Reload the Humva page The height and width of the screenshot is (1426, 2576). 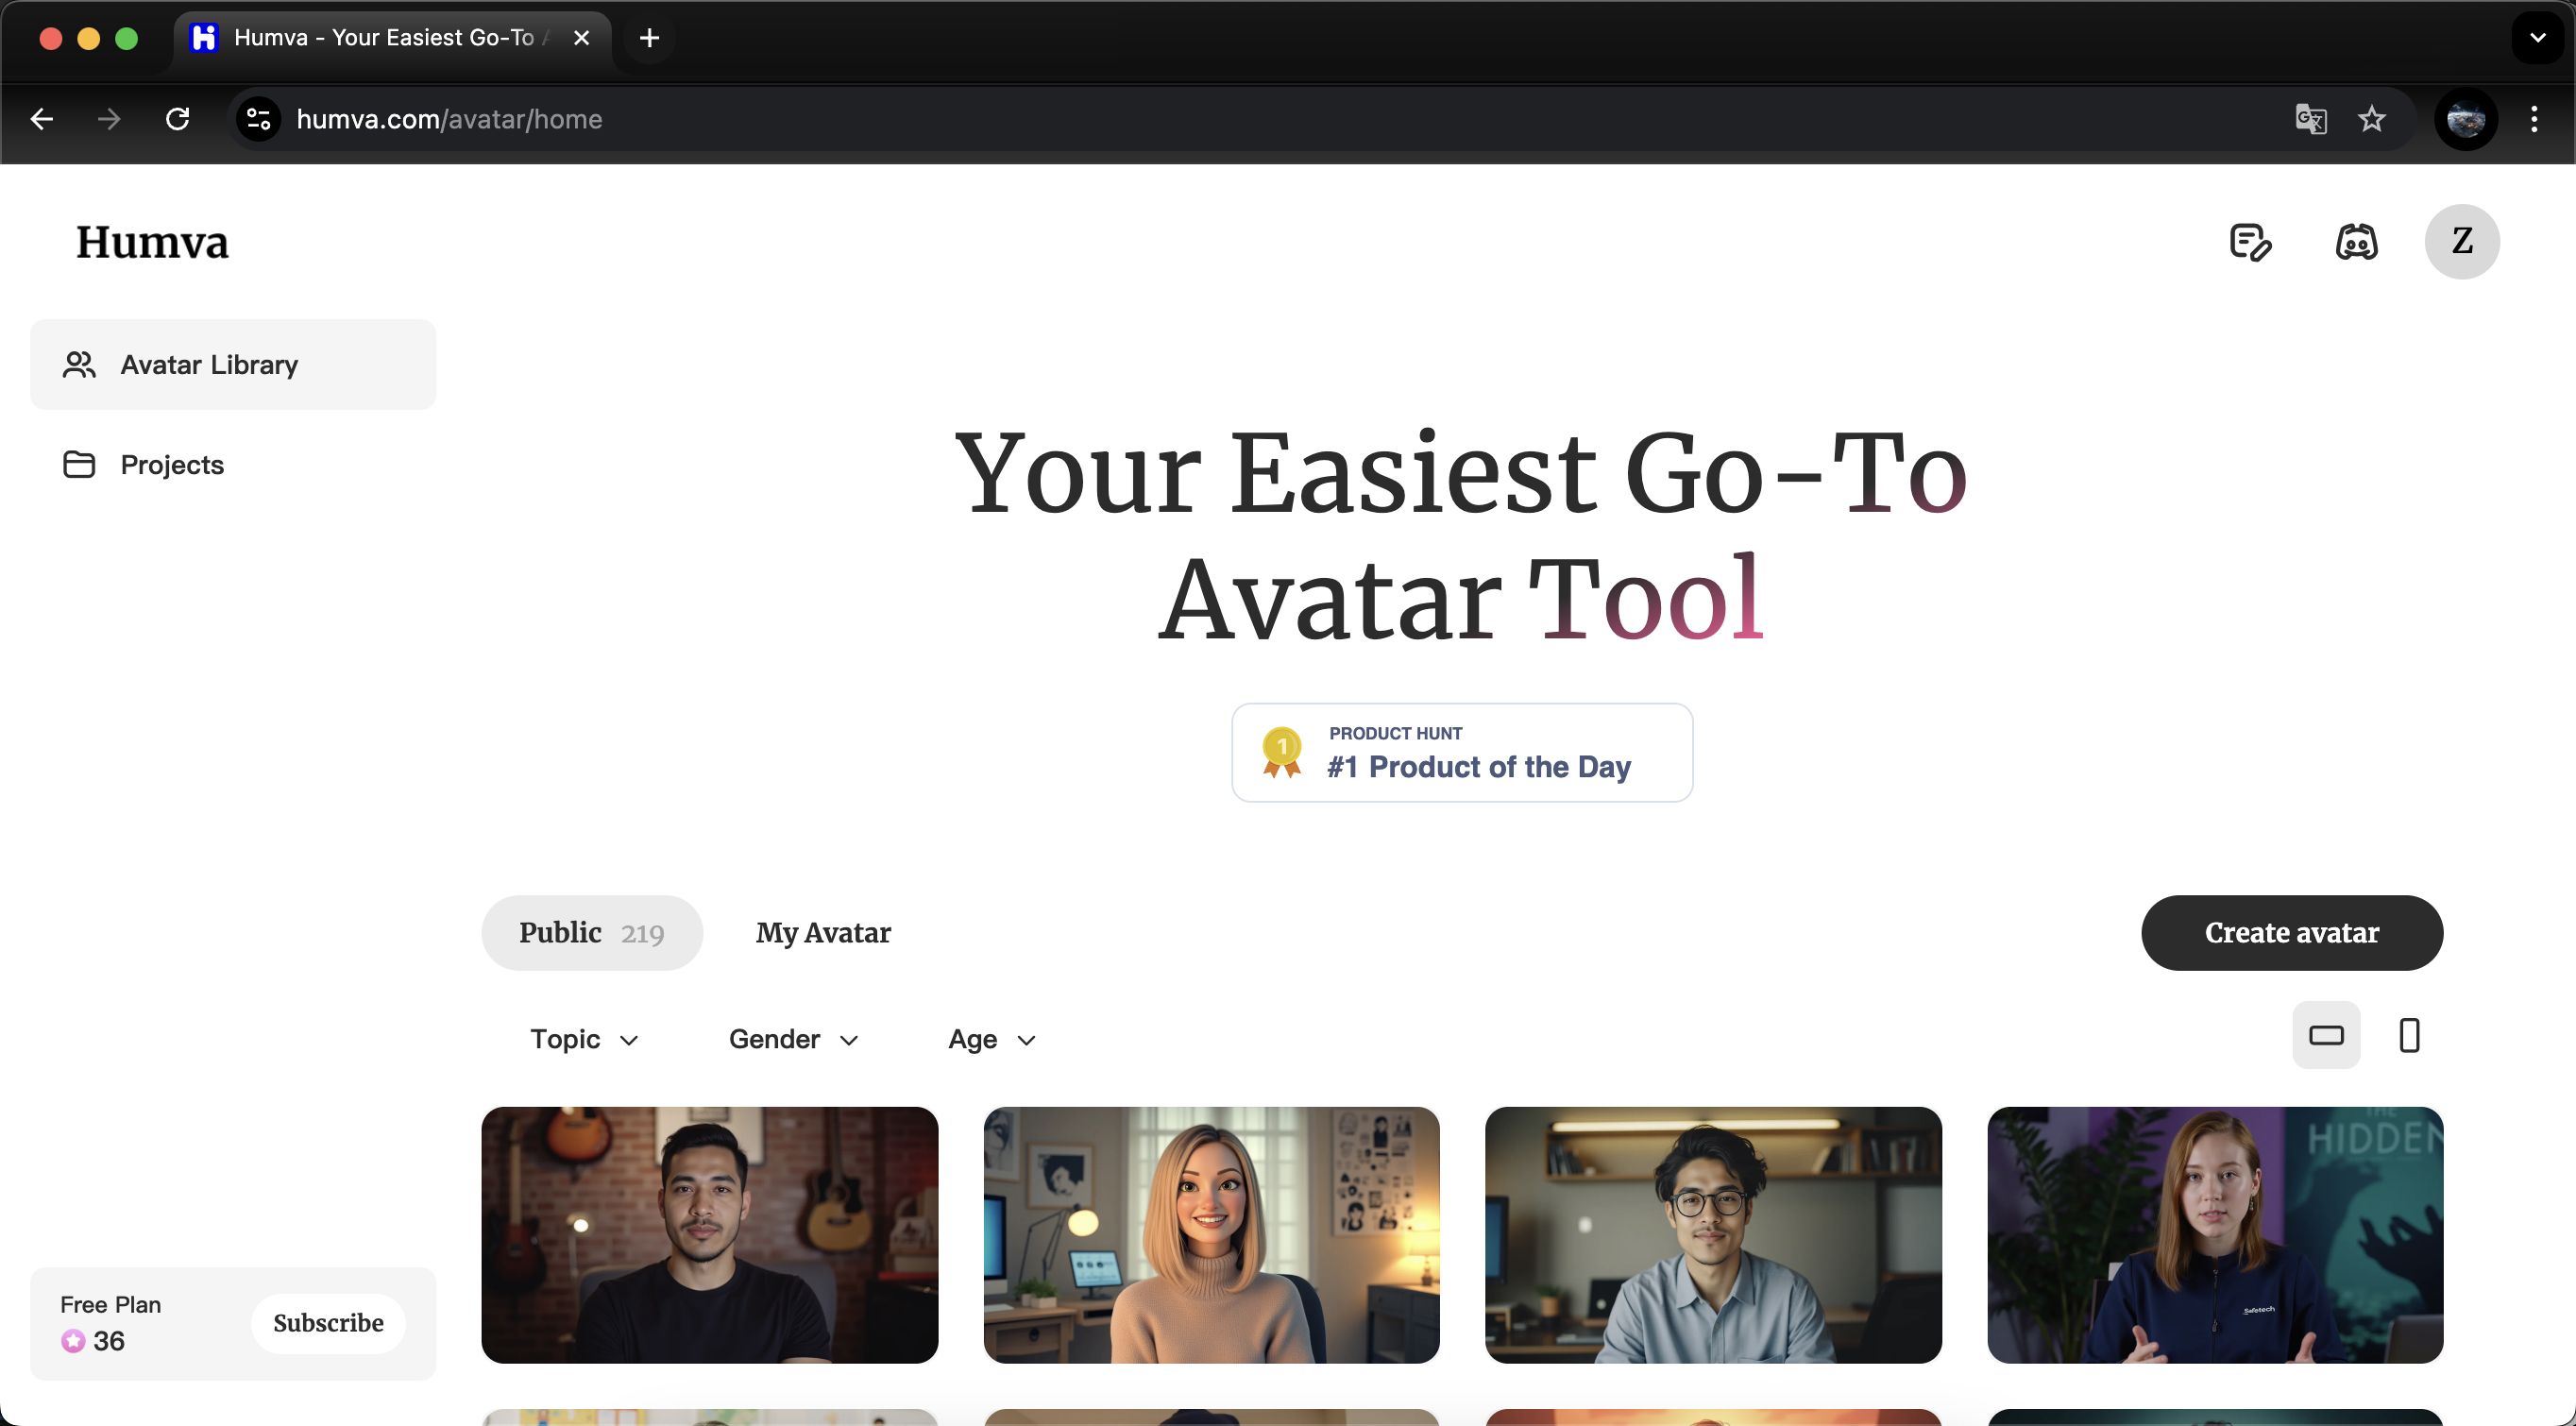coord(178,120)
